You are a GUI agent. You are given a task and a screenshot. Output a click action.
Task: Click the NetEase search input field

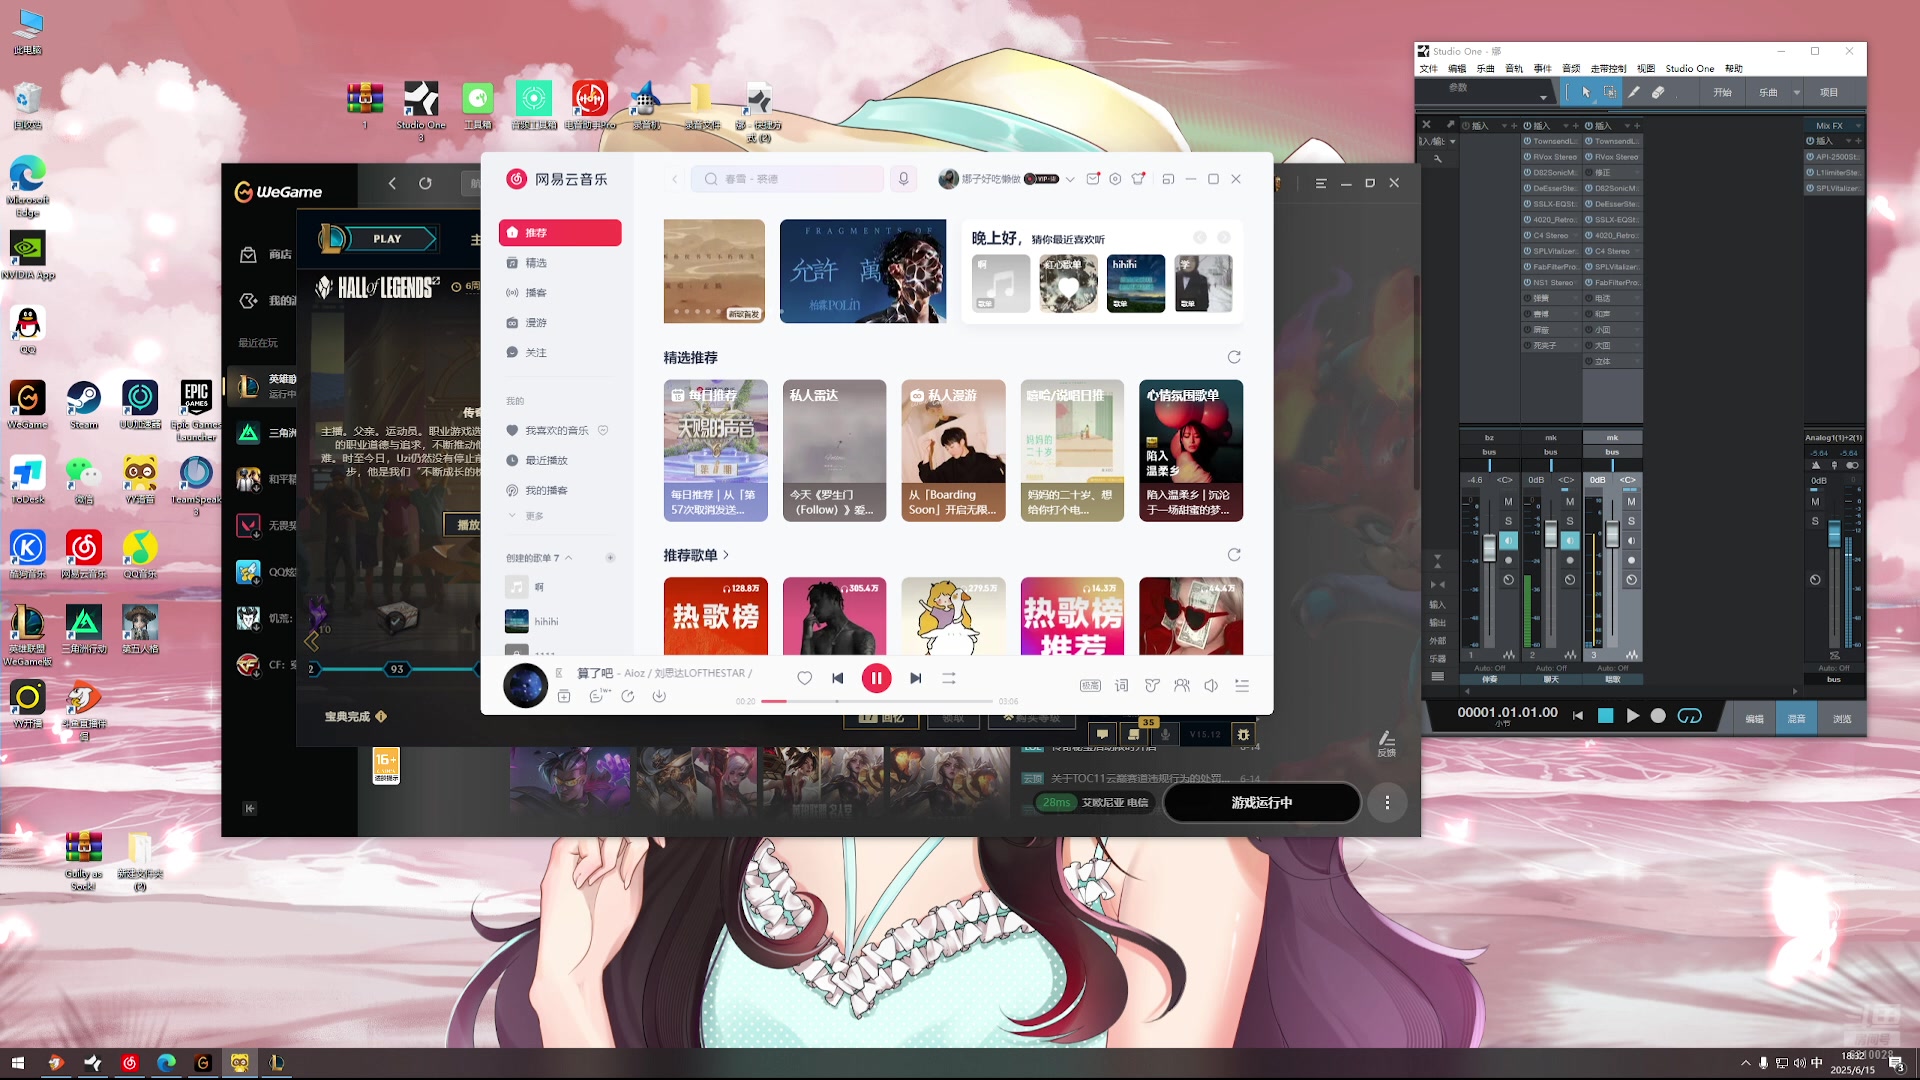tap(788, 179)
